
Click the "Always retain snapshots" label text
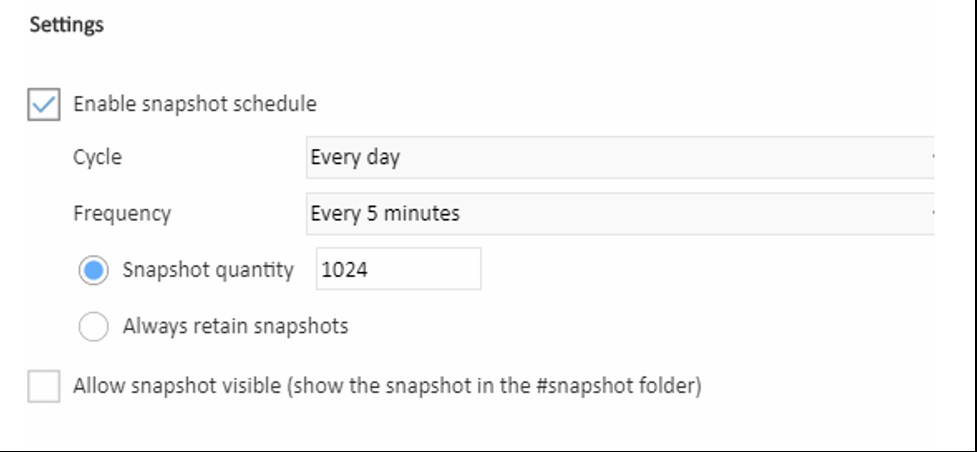point(235,326)
